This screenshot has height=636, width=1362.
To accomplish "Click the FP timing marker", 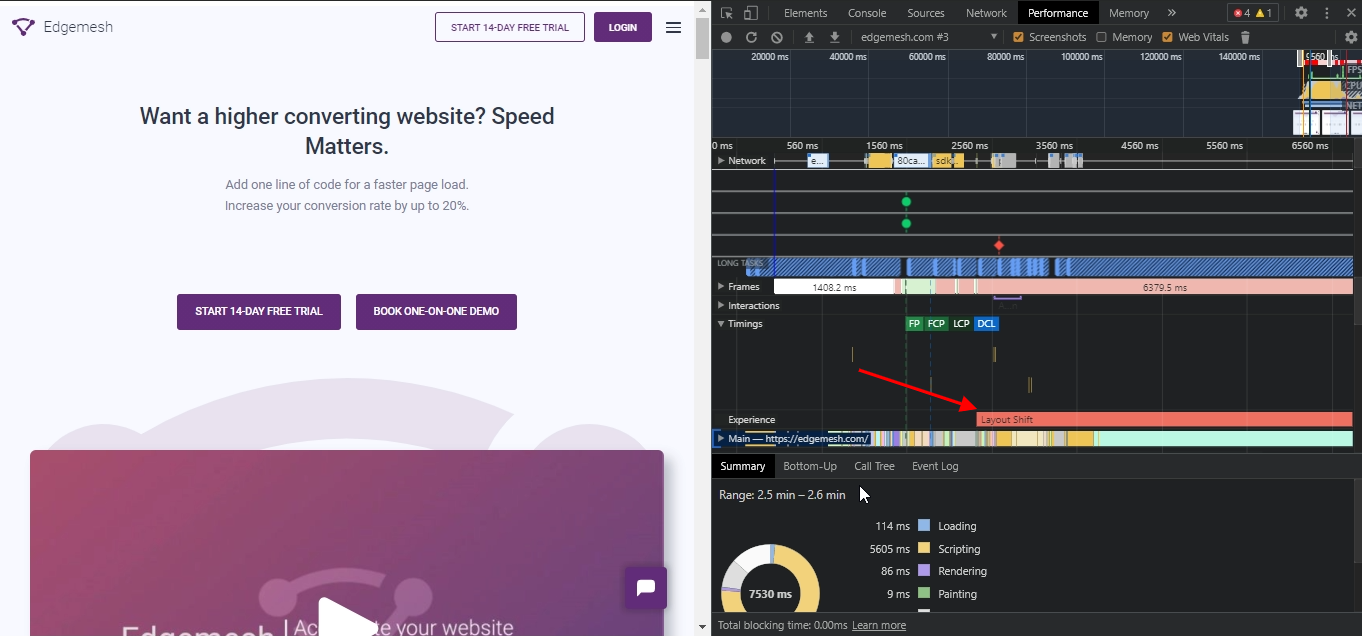I will pos(914,324).
